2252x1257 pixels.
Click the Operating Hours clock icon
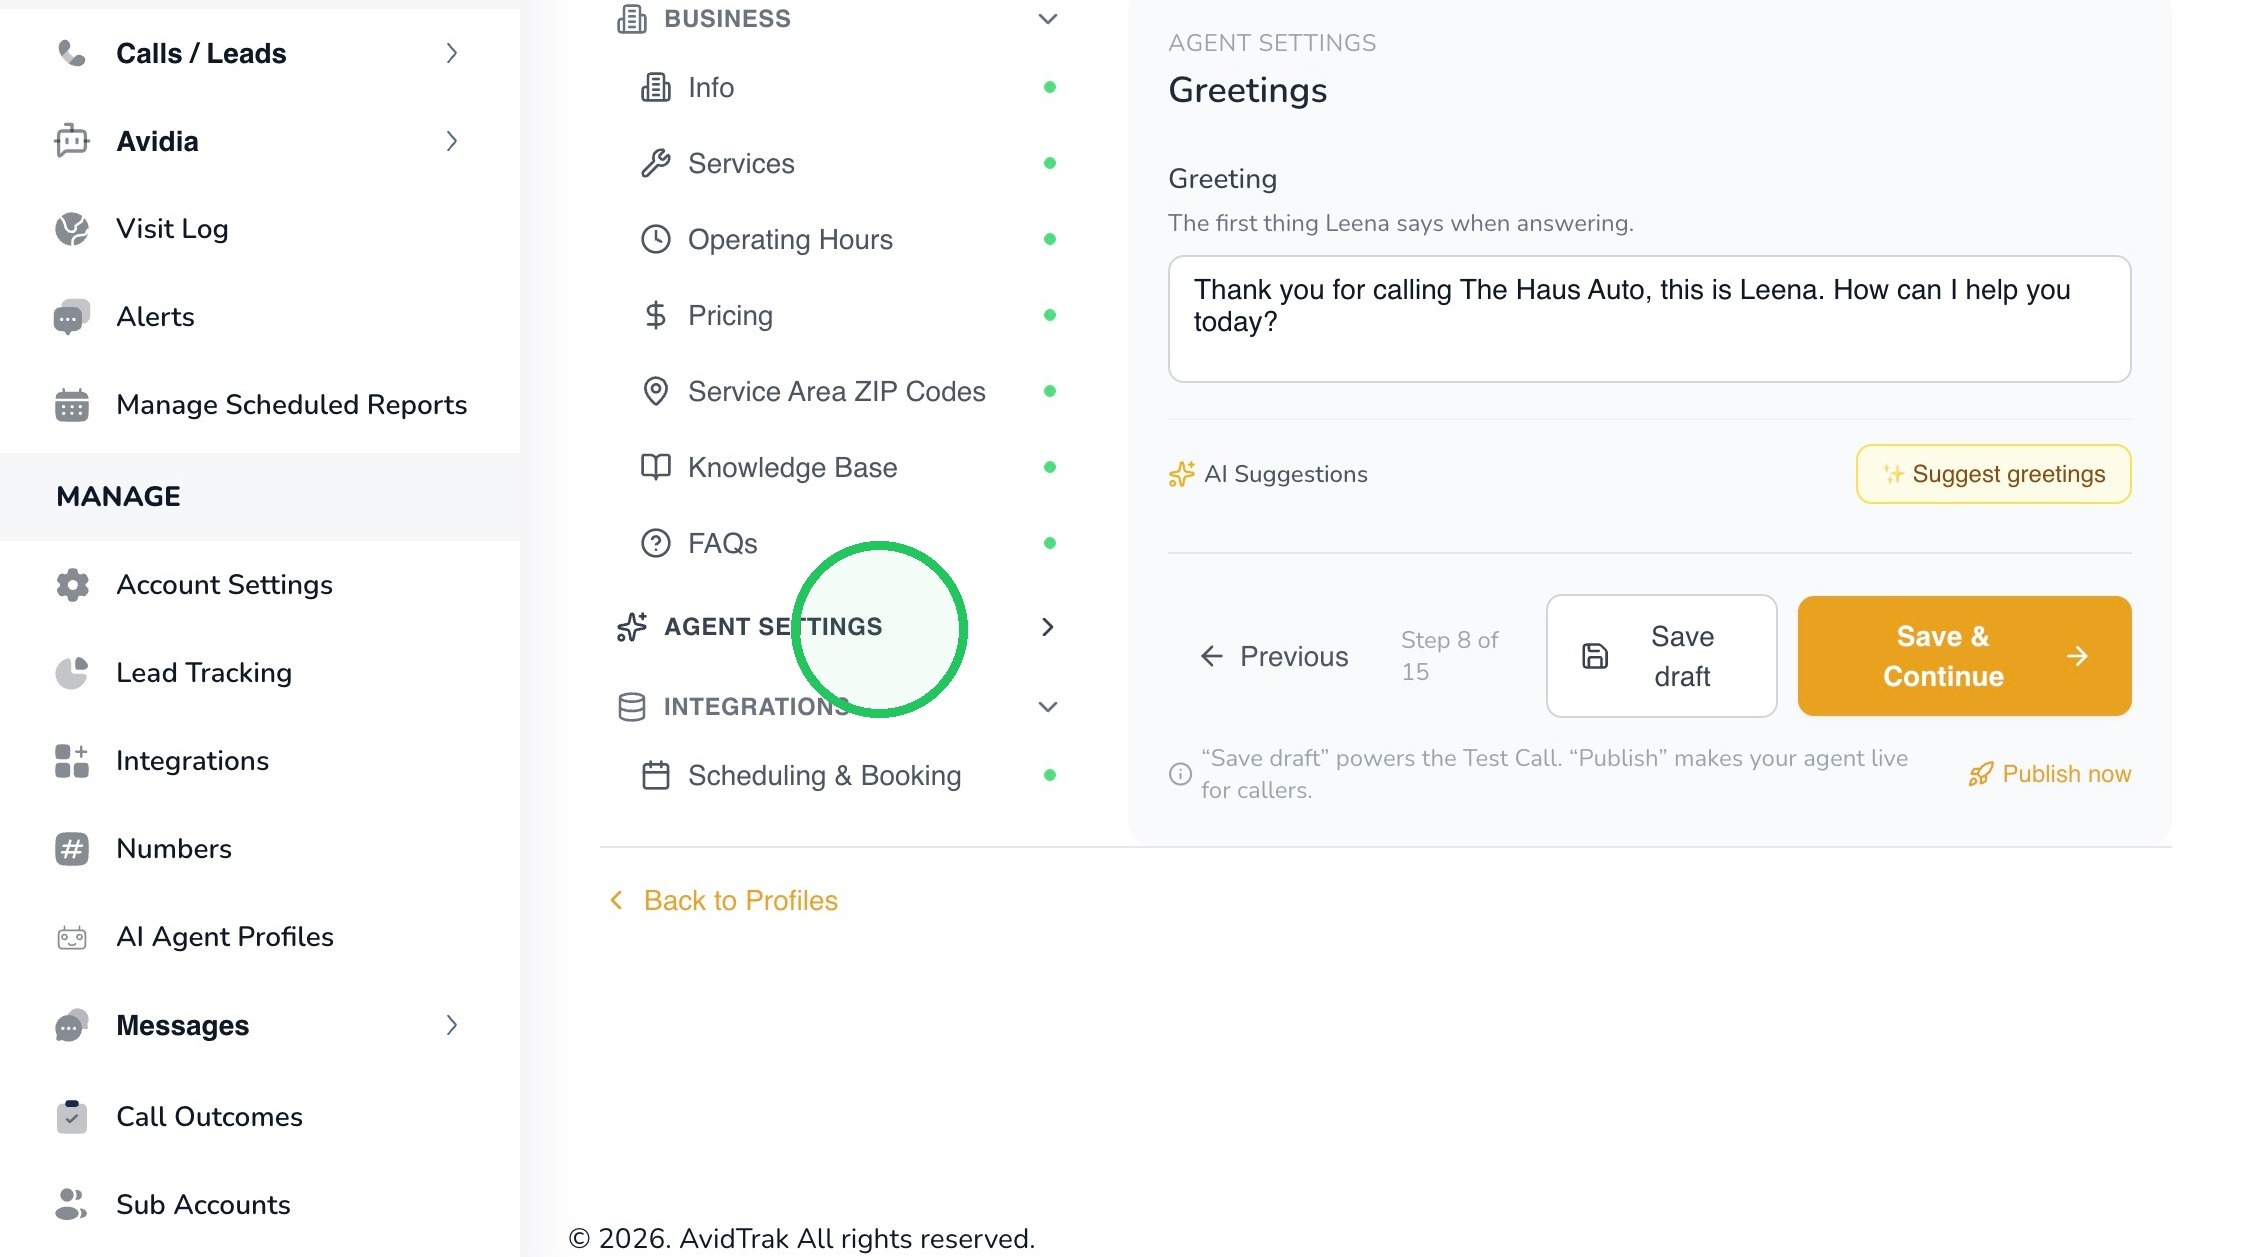[x=655, y=239]
